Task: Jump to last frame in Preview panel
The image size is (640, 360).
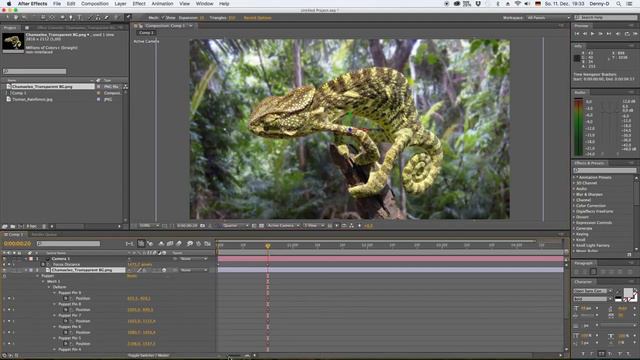Action: (x=609, y=34)
